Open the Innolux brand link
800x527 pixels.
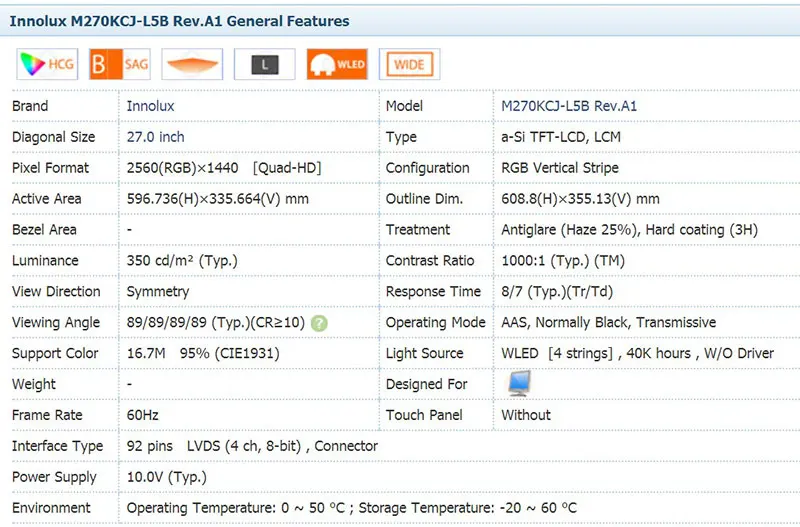(x=151, y=106)
